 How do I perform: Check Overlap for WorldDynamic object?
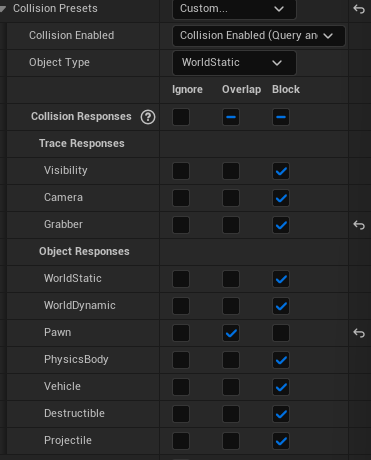231,306
